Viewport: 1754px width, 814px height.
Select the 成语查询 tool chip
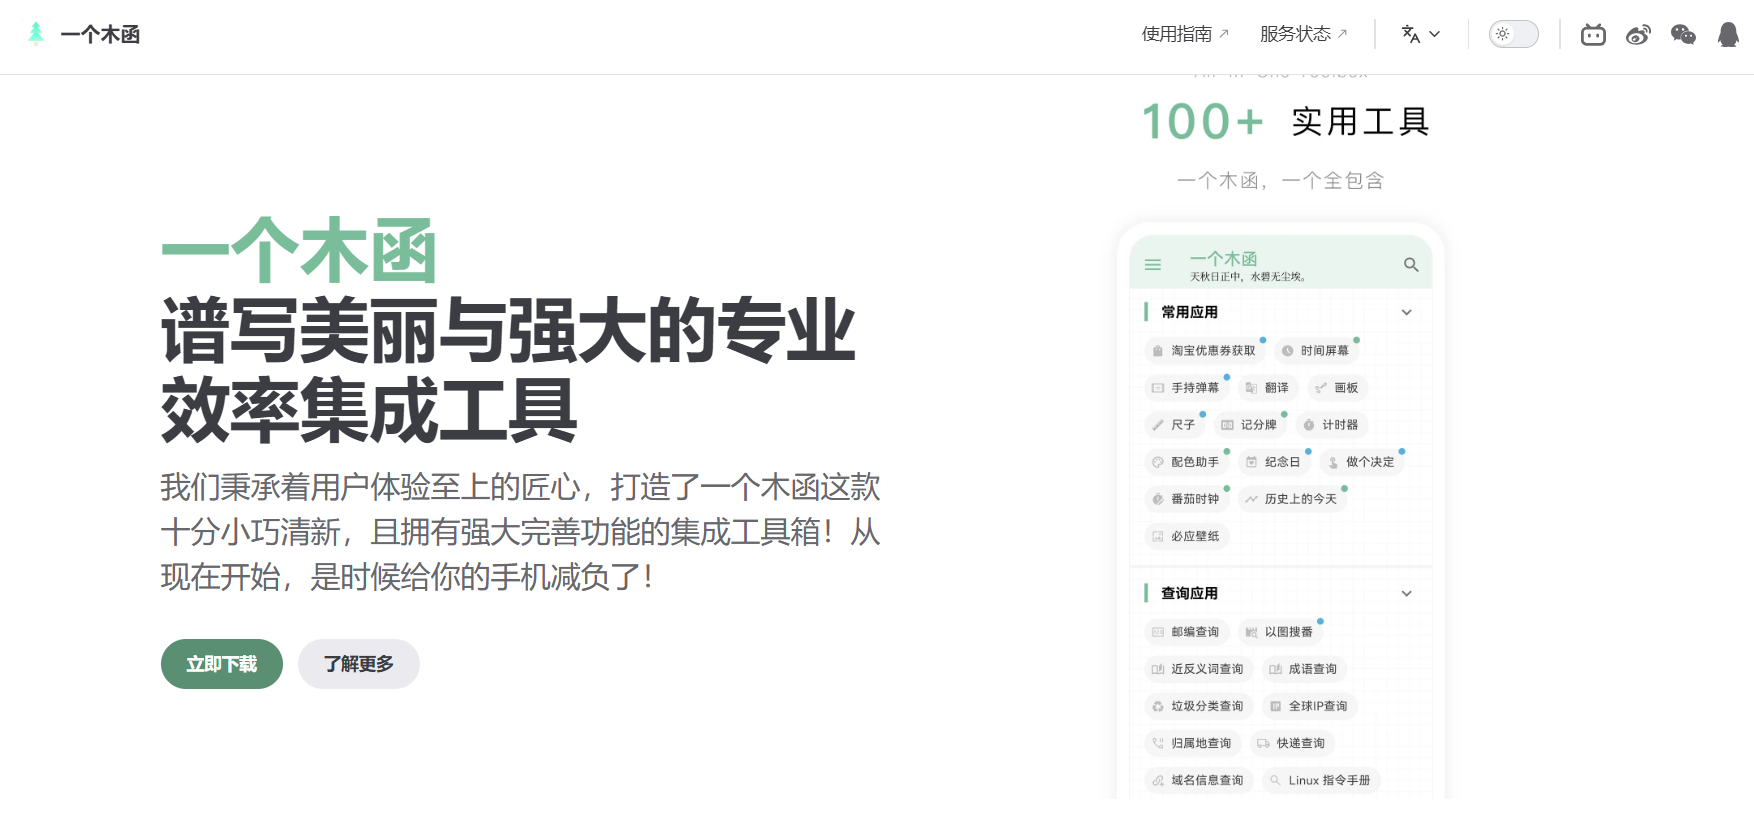pyautogui.click(x=1304, y=669)
